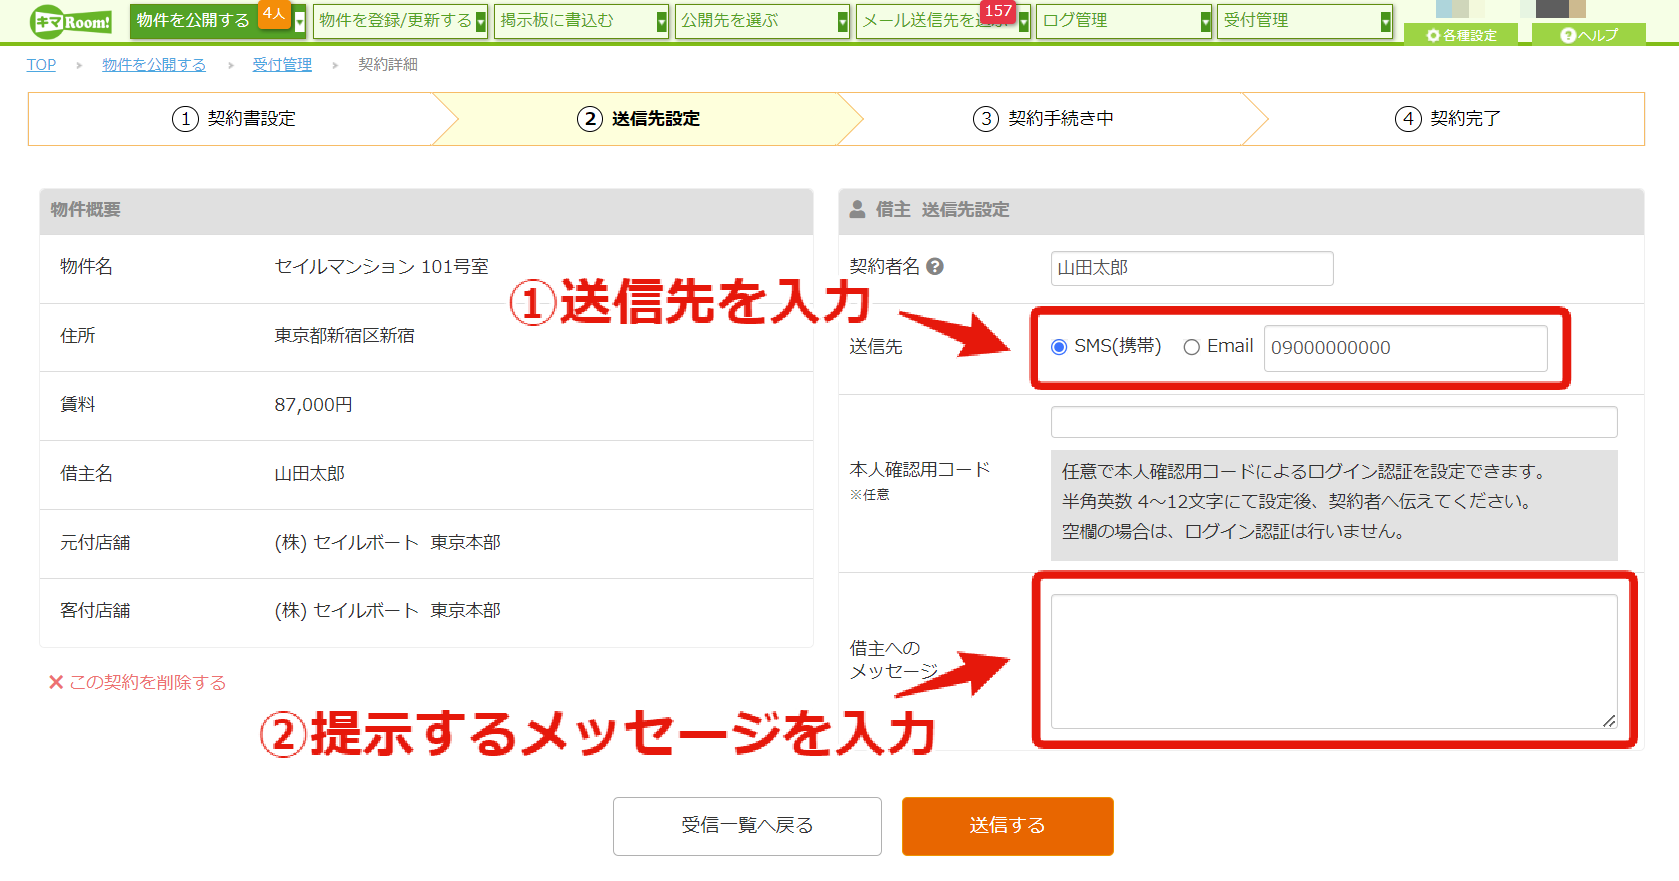This screenshot has width=1679, height=881.
Task: Click the red X delete contract icon
Action: tap(56, 682)
